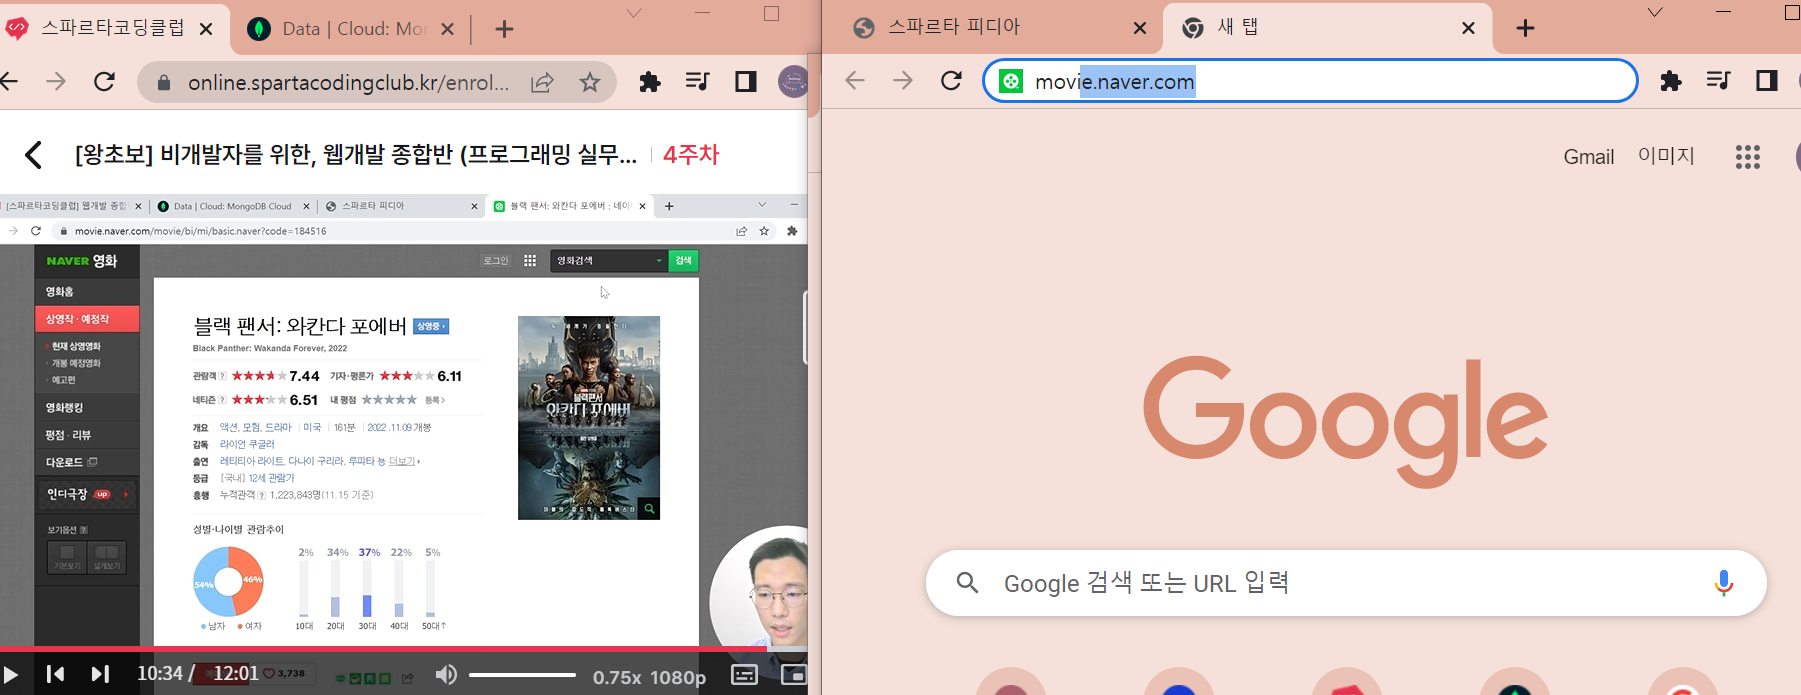Click the green 검색 button in video

683,261
